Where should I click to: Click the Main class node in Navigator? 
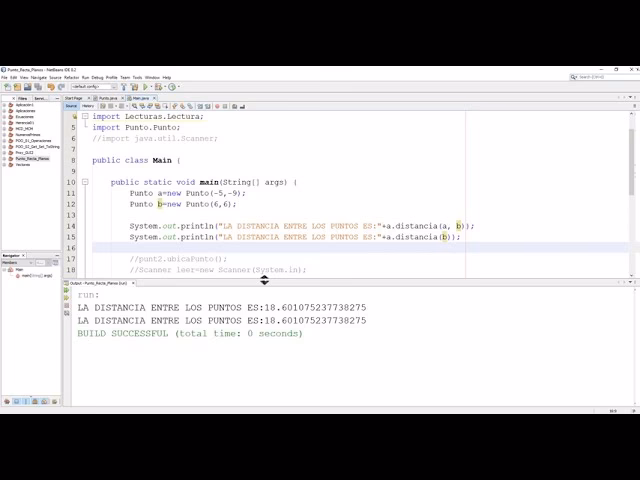(19, 269)
